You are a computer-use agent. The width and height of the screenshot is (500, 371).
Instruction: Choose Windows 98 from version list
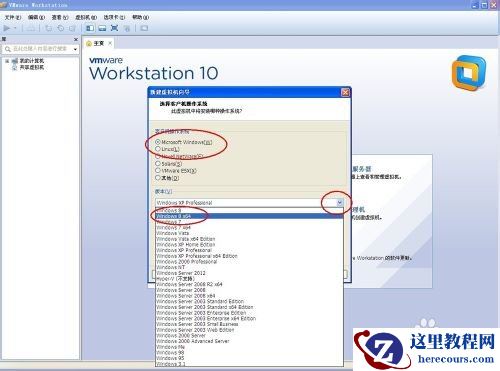(x=249, y=352)
